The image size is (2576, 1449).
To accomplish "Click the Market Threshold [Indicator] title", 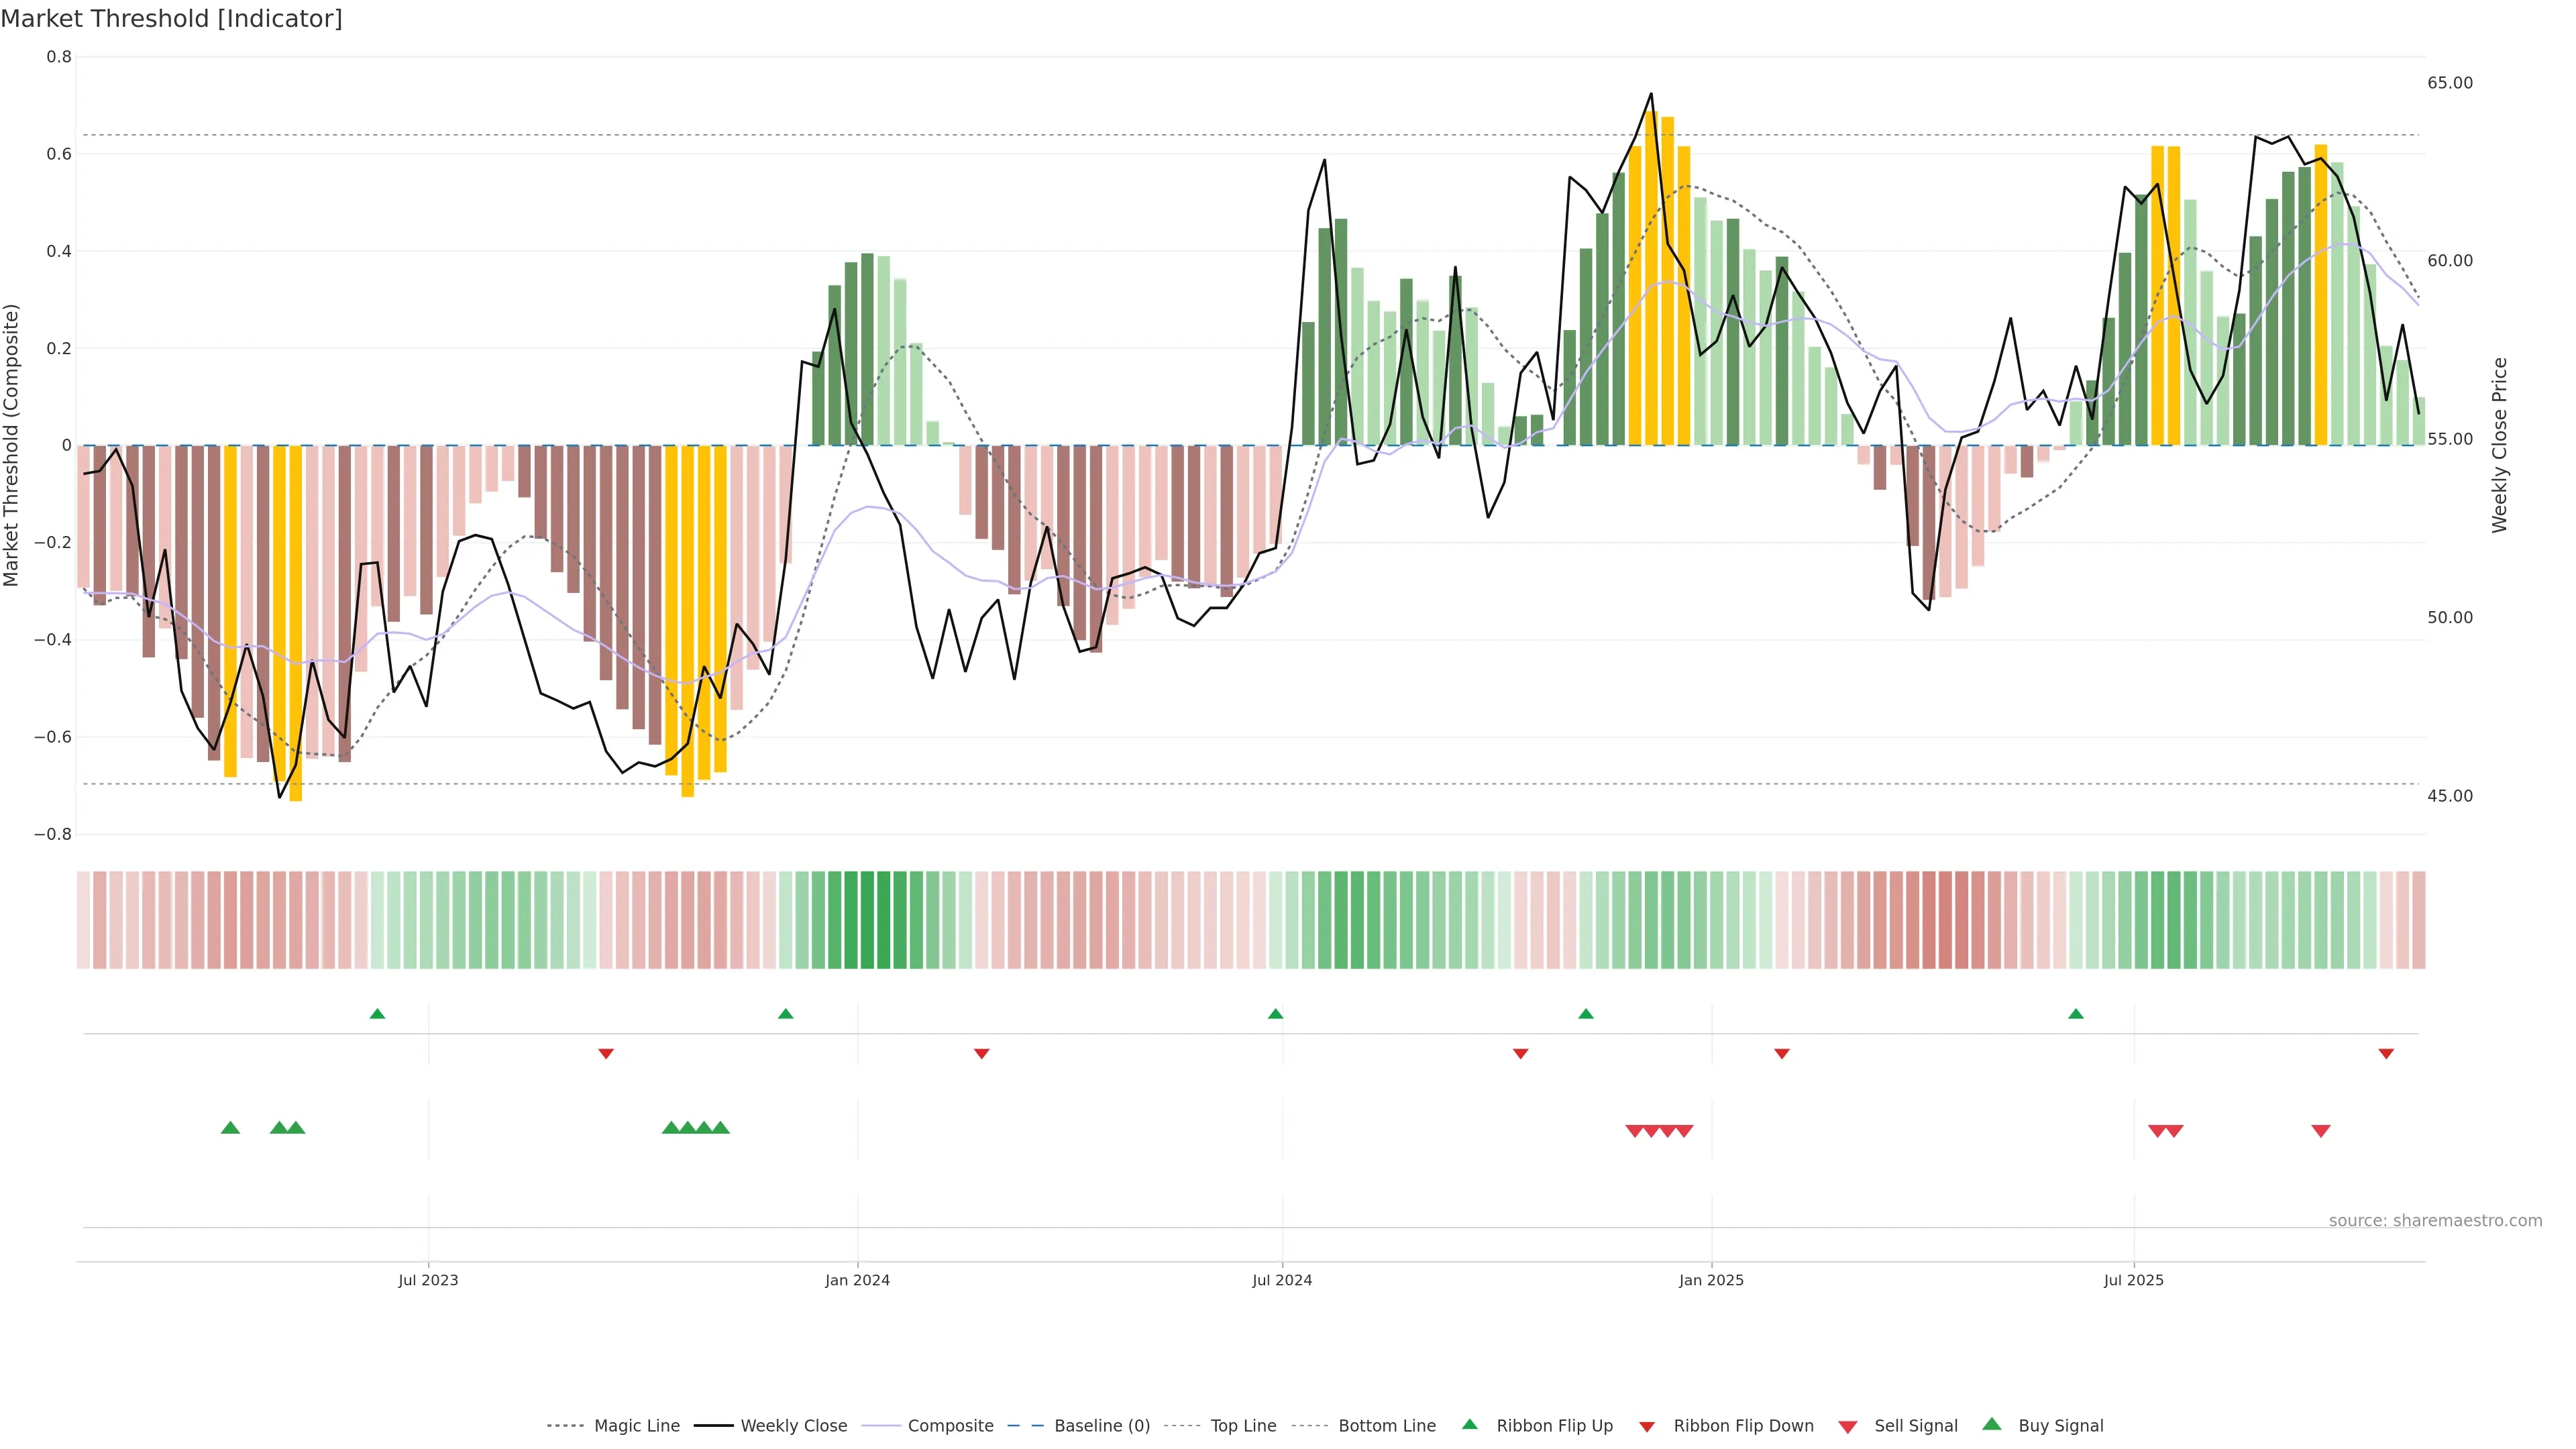I will coord(171,19).
